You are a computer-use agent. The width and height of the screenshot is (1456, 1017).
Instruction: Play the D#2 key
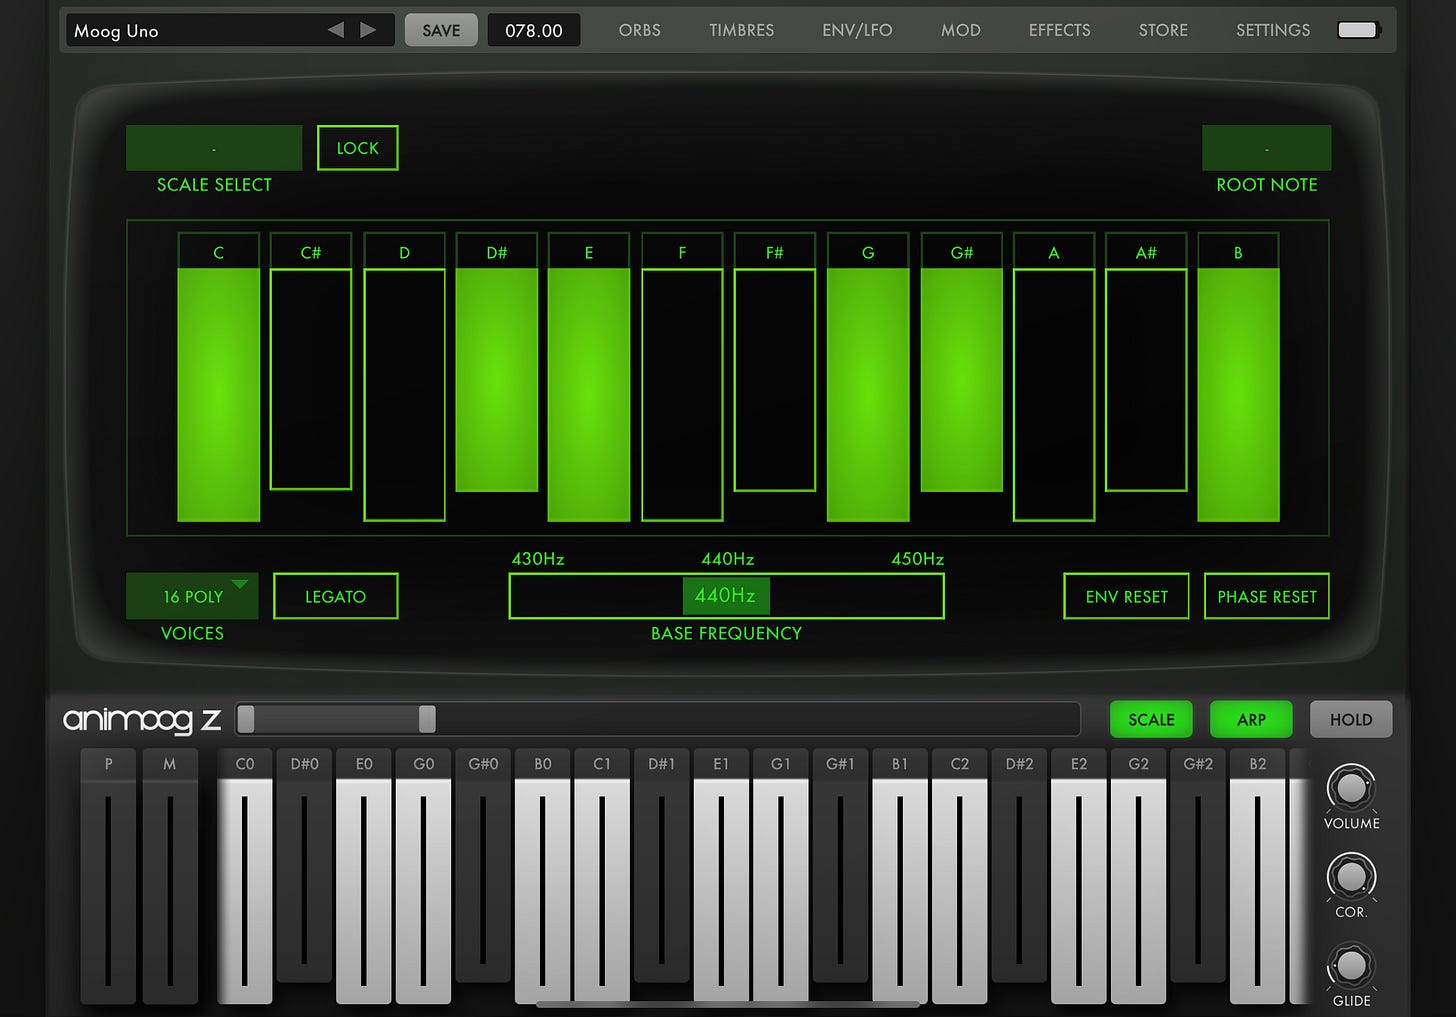click(1019, 865)
